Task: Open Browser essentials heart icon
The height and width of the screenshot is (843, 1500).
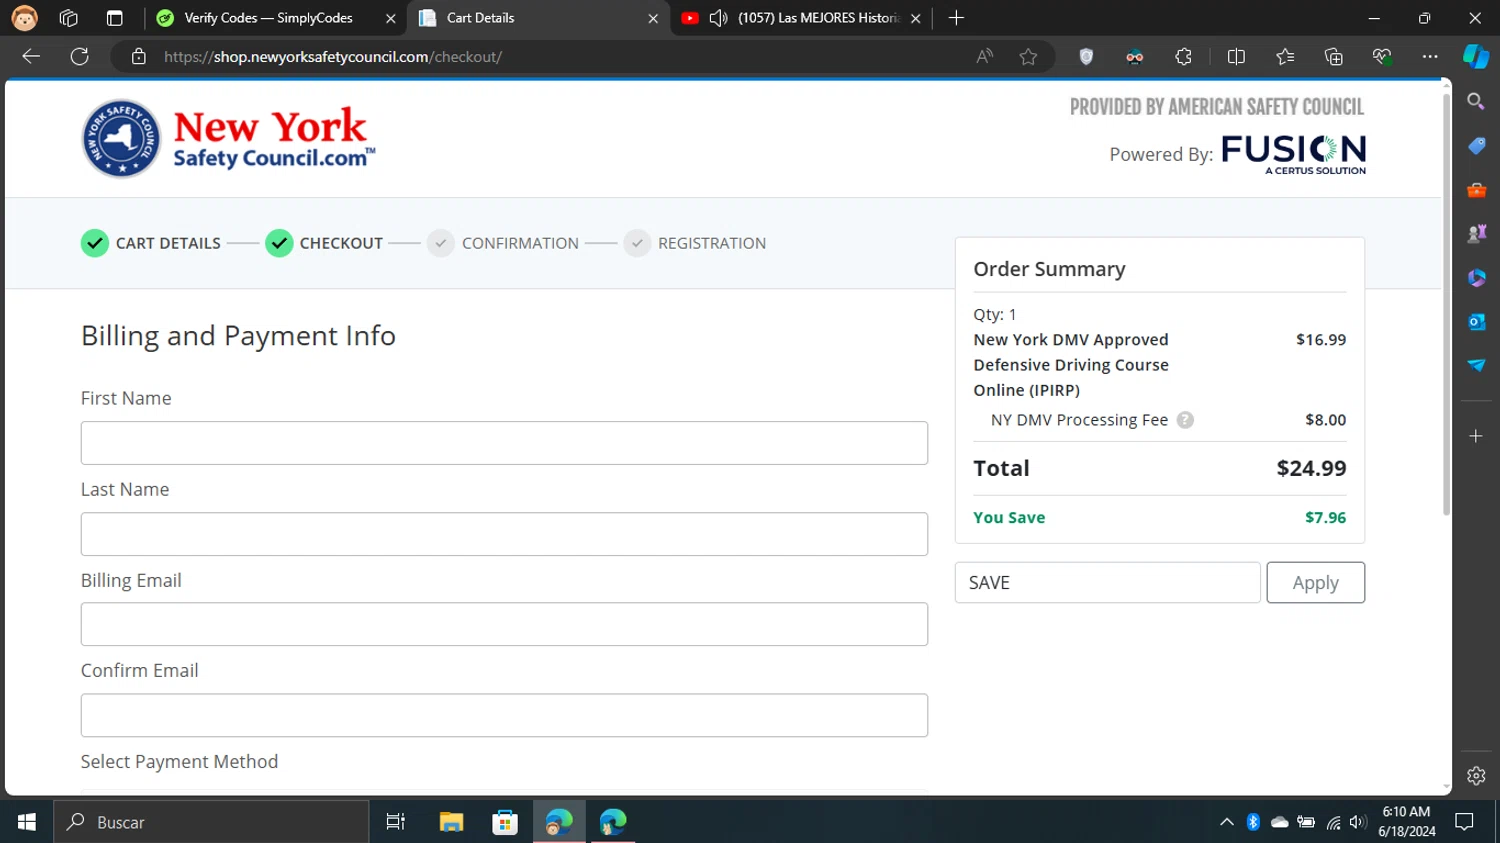Action: [x=1382, y=57]
